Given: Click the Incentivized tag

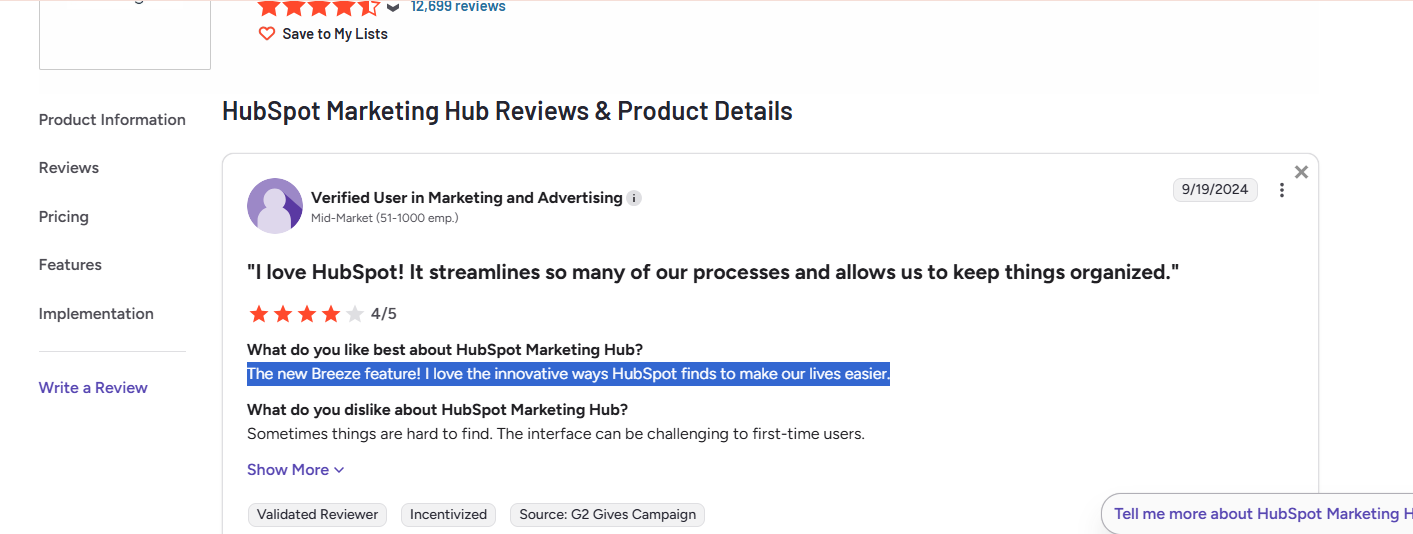Looking at the screenshot, I should click(449, 515).
